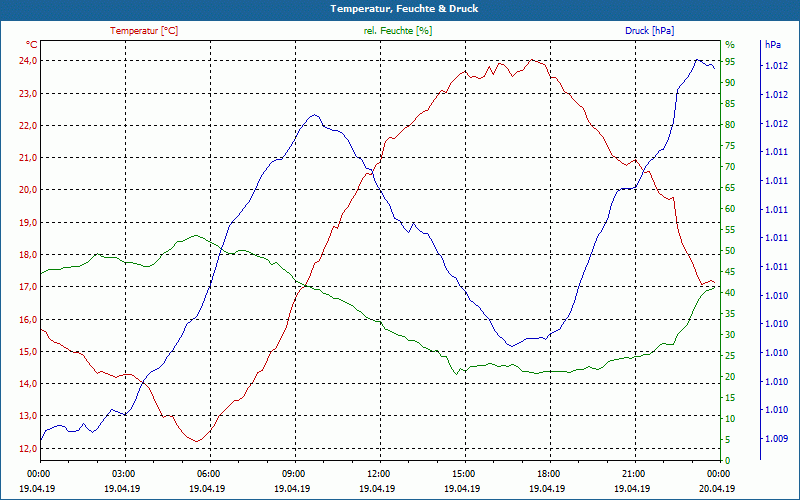Click the 25 humidity axis value
Viewport: 800px width, 500px height.
click(730, 356)
